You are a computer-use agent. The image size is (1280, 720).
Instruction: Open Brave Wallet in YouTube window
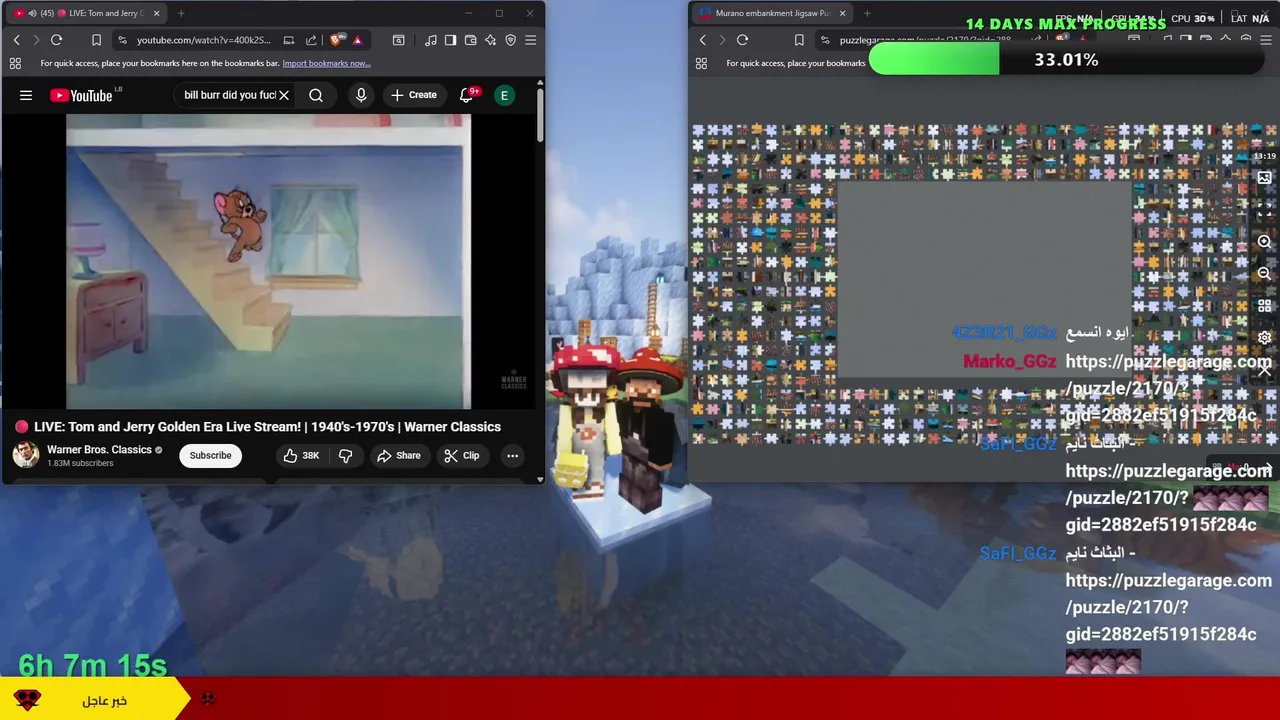pyautogui.click(x=470, y=40)
